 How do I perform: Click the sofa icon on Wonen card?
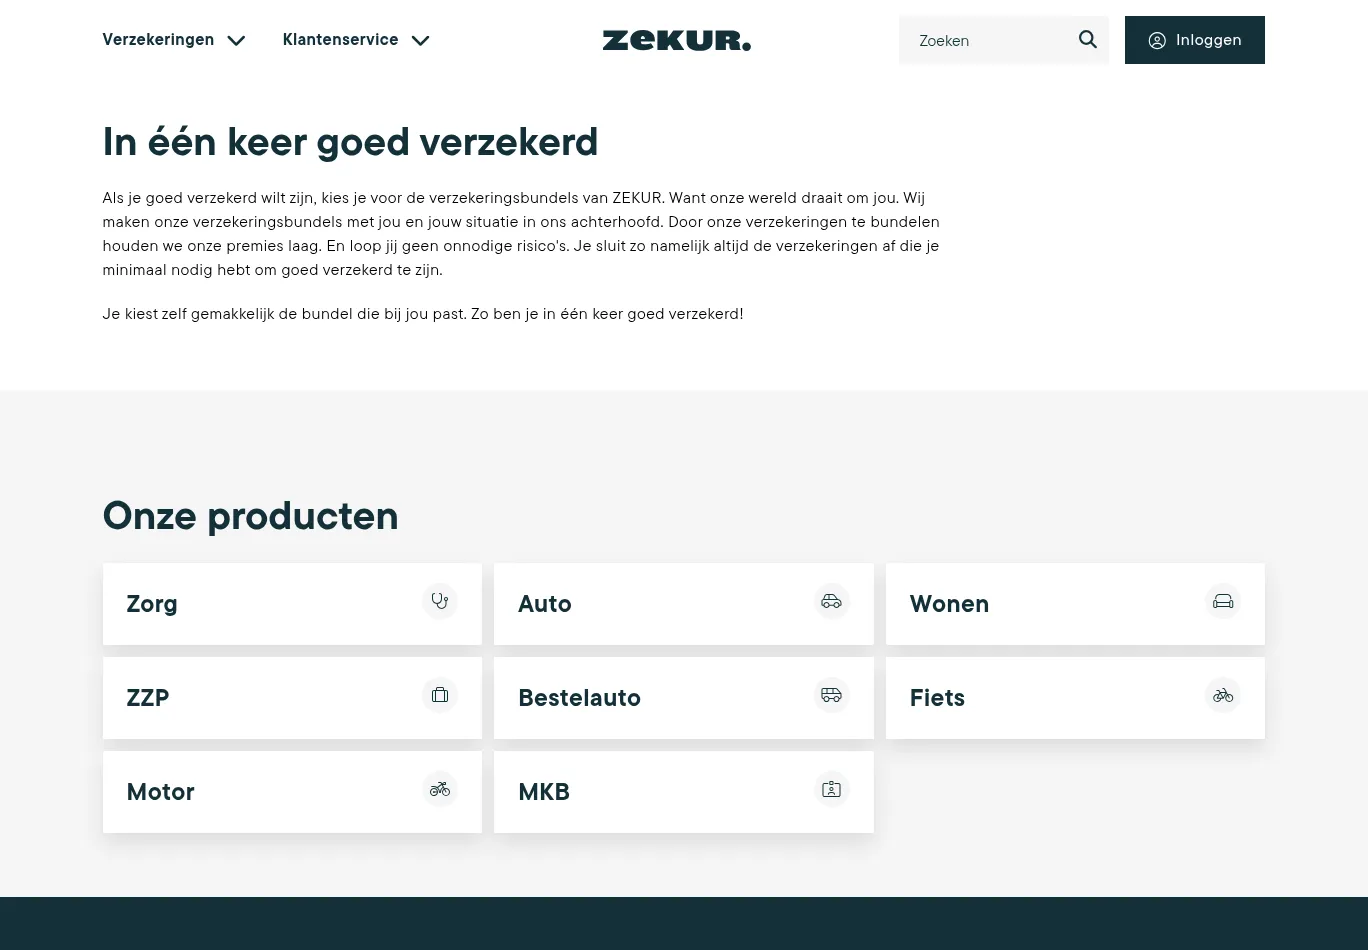[x=1222, y=601]
